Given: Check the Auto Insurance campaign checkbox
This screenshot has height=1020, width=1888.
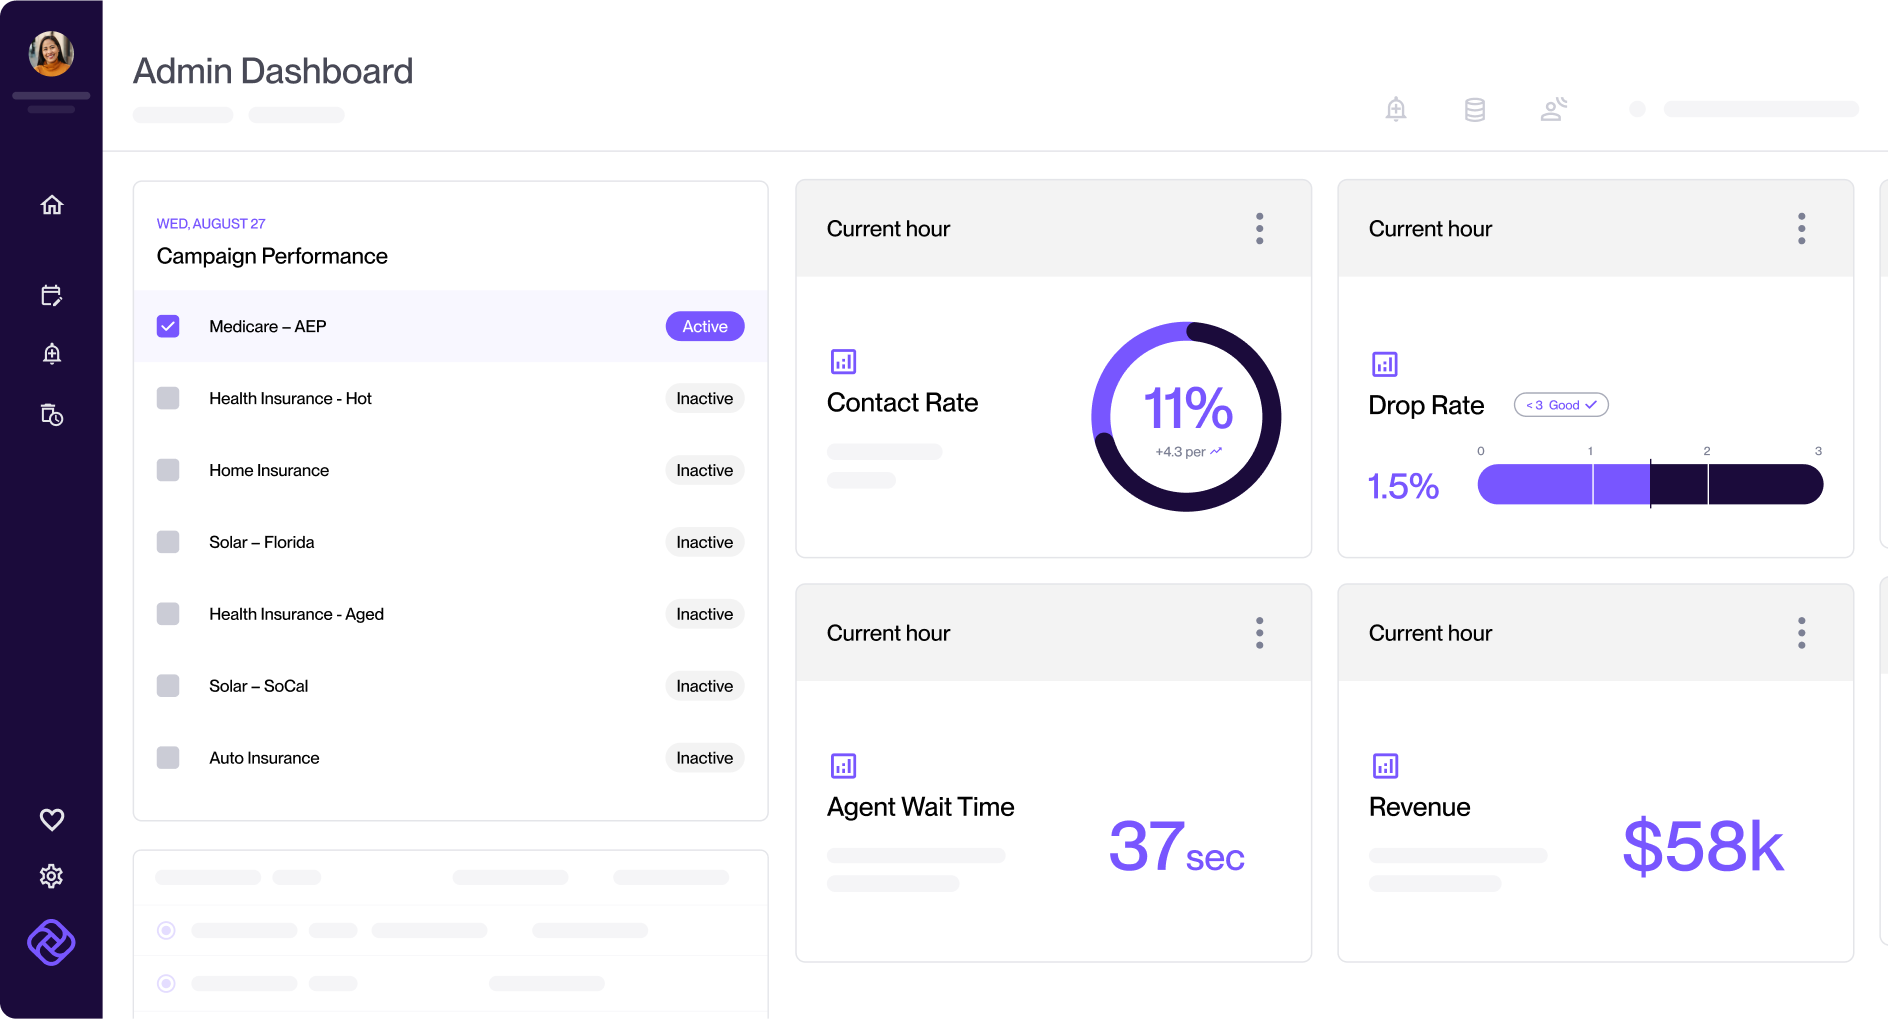Looking at the screenshot, I should pos(168,758).
